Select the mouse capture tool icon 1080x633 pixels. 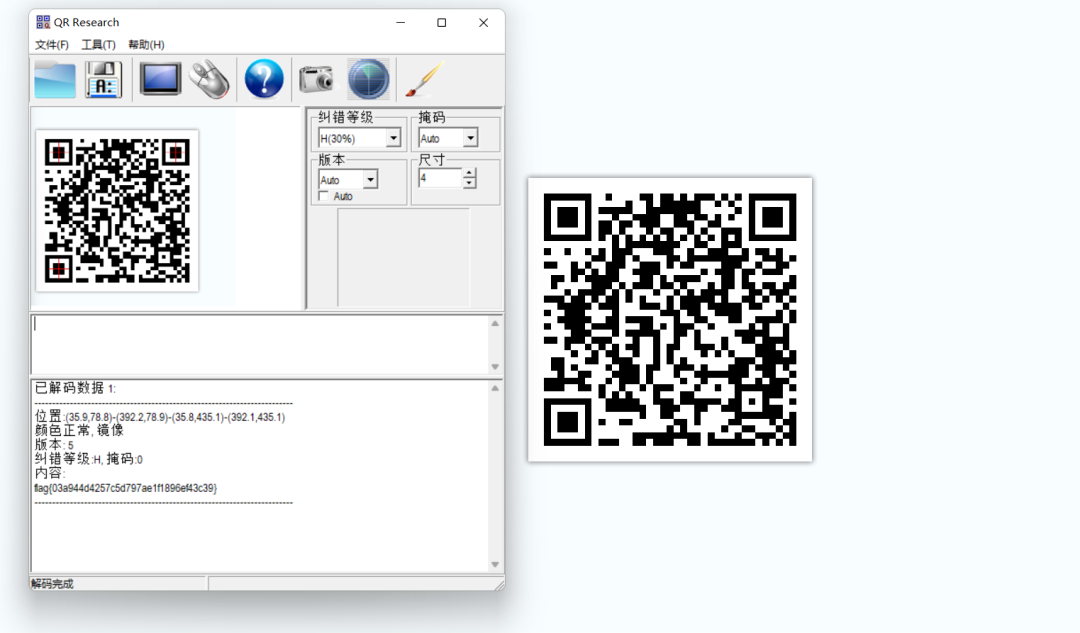coord(209,80)
